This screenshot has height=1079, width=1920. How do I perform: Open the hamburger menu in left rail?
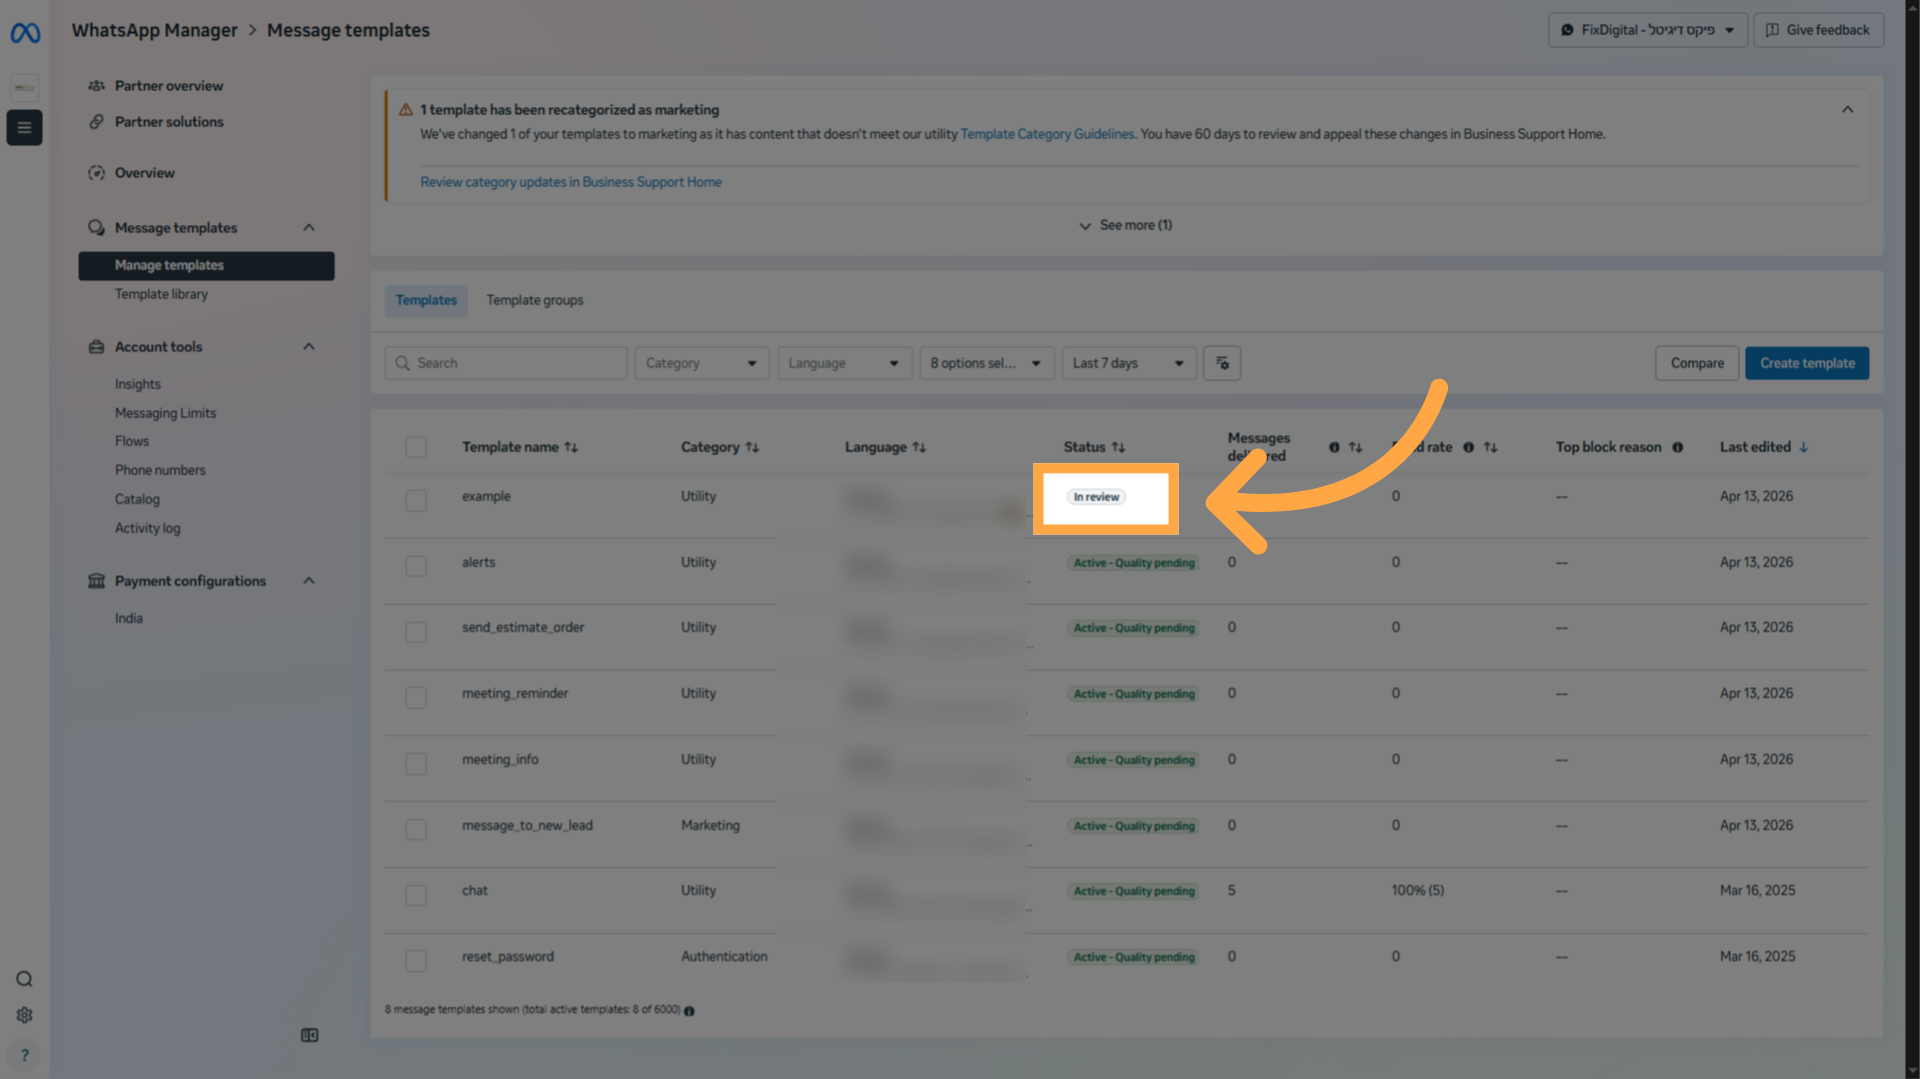click(24, 127)
